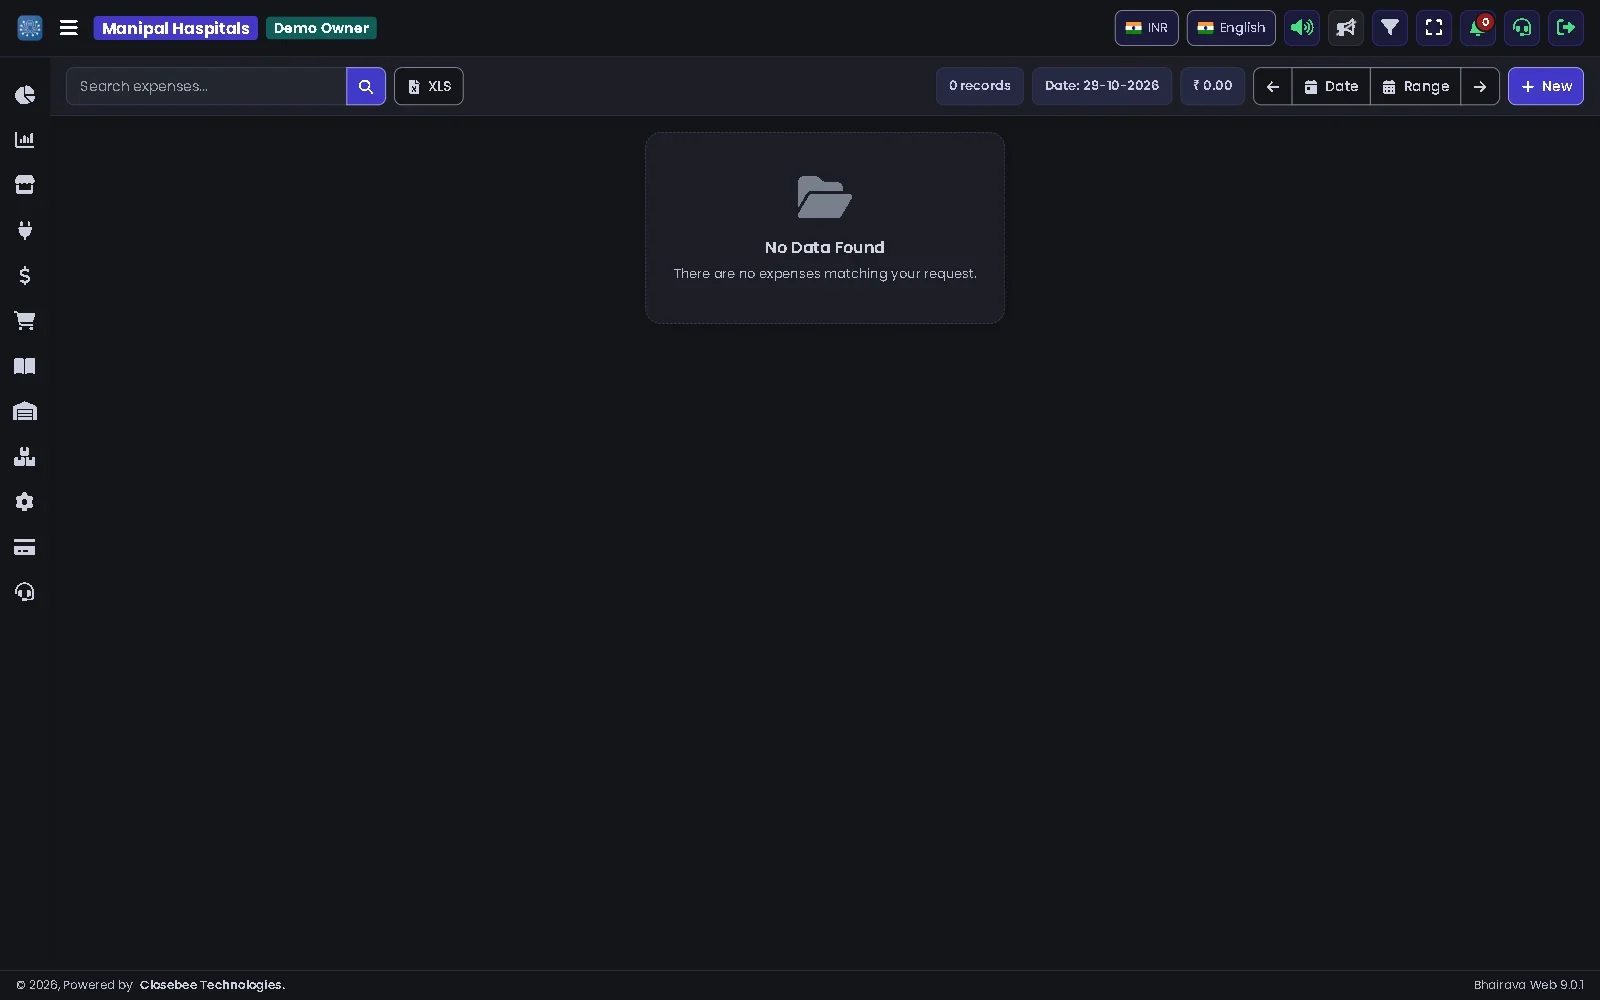Open the English language selector
Viewport: 1600px width, 1000px height.
pyautogui.click(x=1231, y=28)
